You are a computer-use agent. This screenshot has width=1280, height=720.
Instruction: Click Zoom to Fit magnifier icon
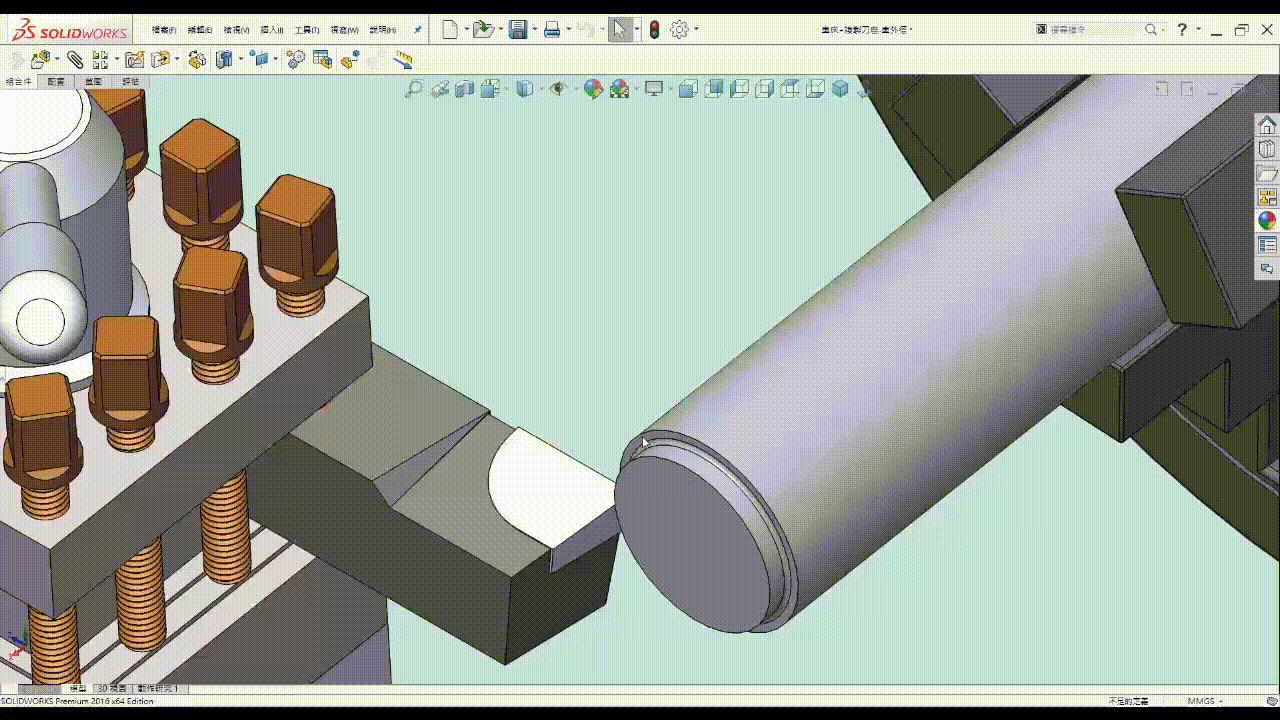pos(413,89)
